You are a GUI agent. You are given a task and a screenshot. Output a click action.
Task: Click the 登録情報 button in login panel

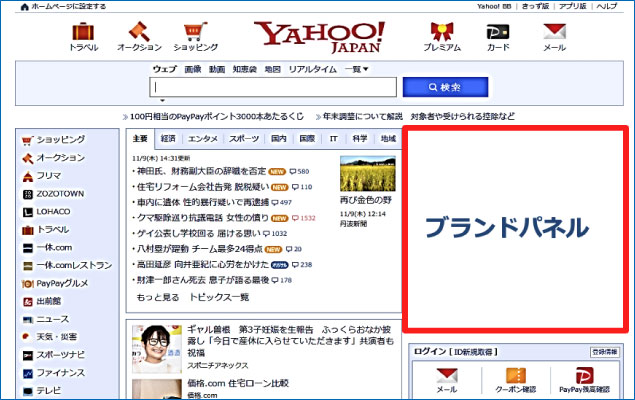(605, 352)
